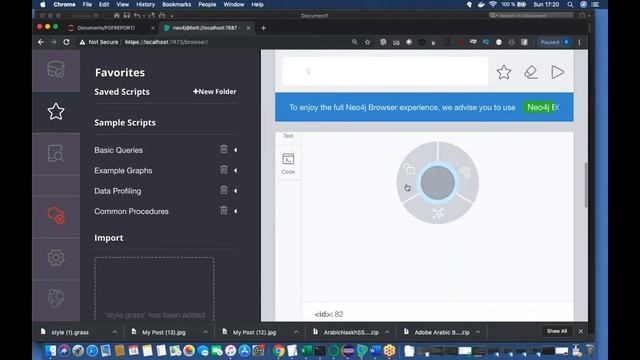
Task: Open the People menu
Action: click(207, 4)
